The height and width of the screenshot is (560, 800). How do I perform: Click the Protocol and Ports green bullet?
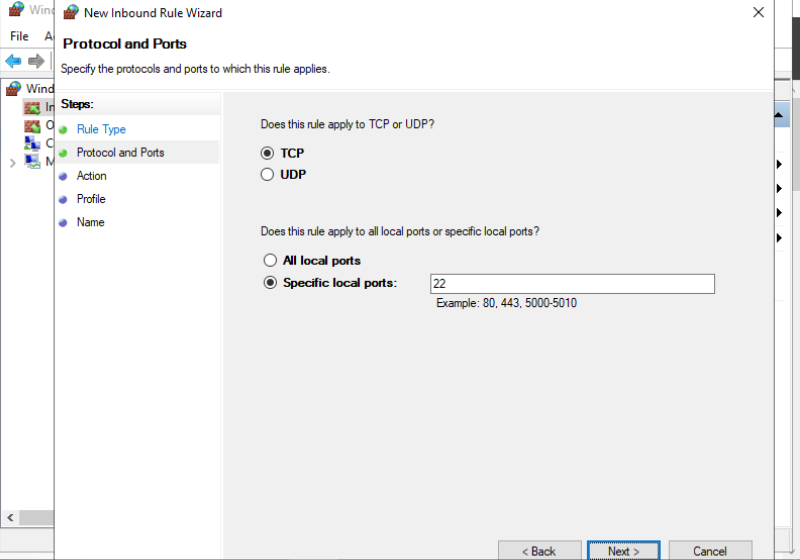point(63,153)
